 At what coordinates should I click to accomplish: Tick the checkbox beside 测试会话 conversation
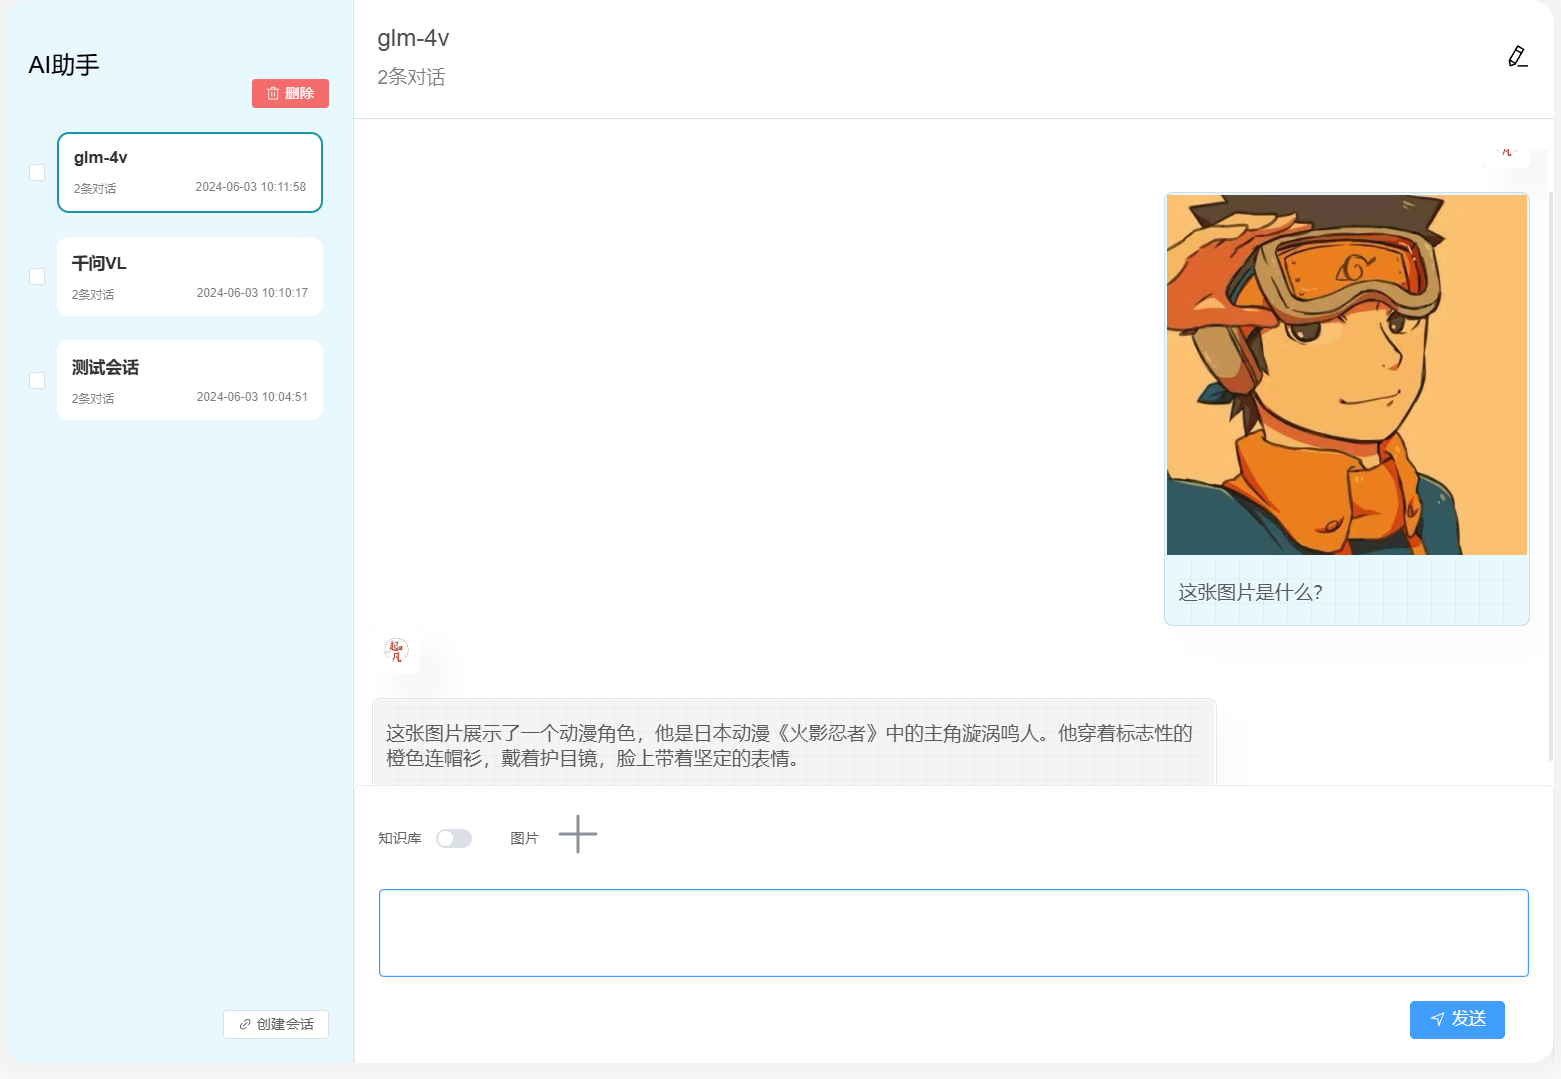(37, 380)
